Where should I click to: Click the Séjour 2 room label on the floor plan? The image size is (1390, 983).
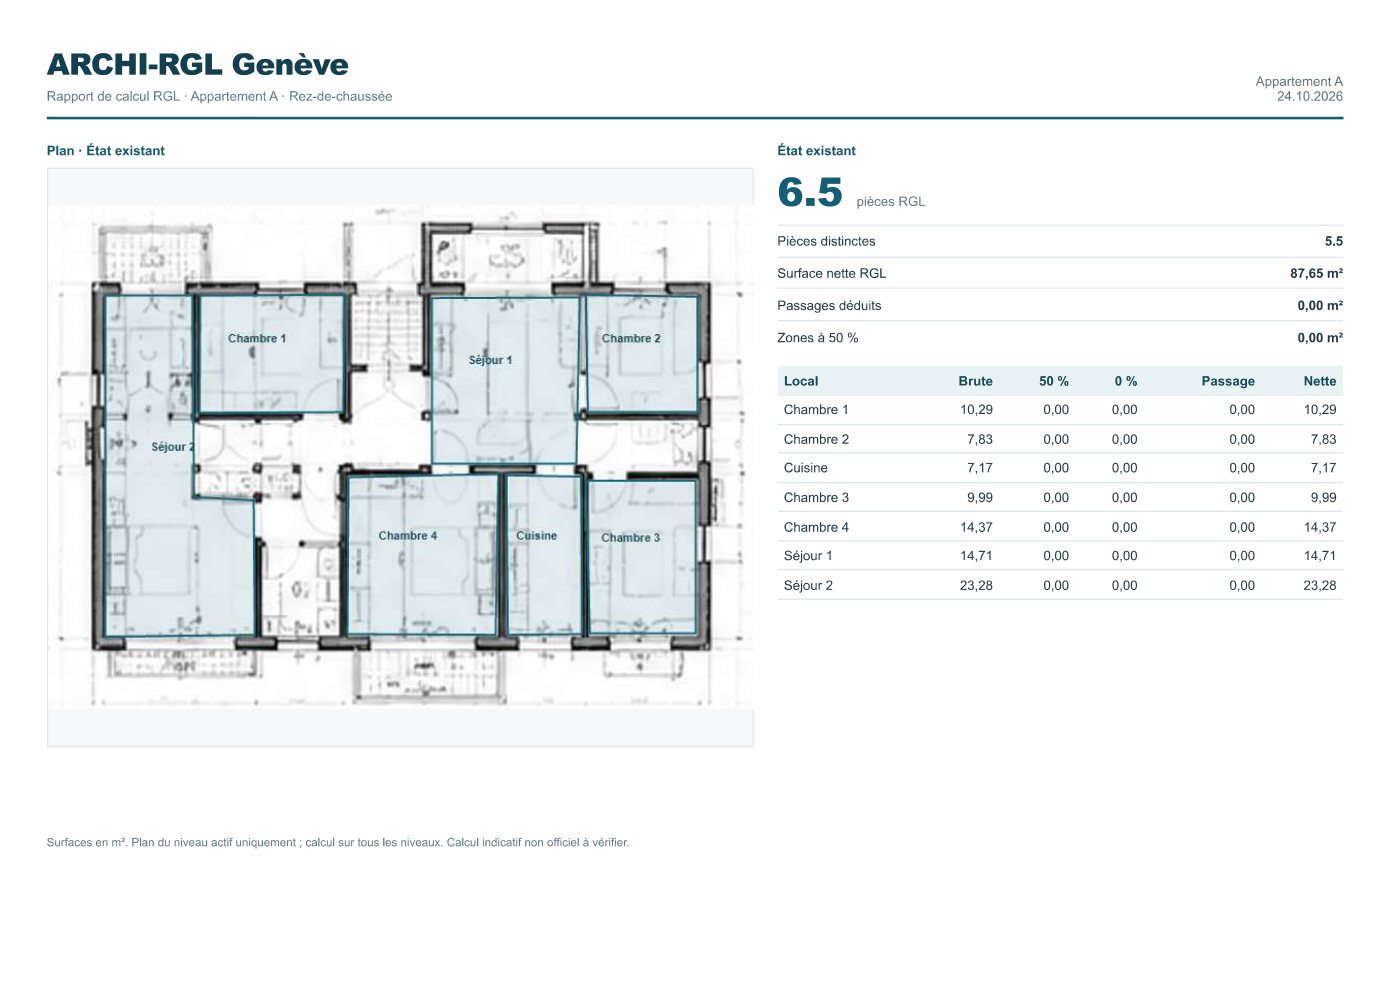click(x=173, y=447)
